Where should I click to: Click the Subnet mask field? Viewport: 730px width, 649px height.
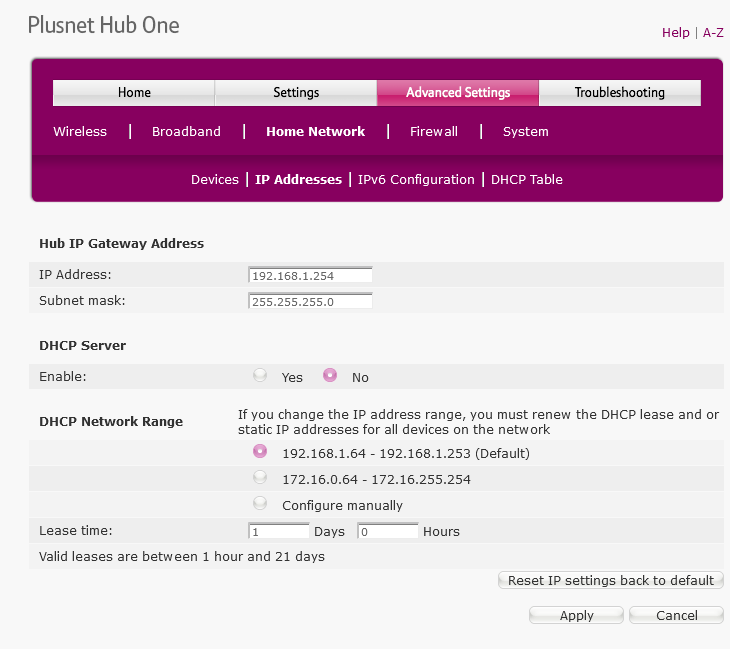click(x=310, y=301)
